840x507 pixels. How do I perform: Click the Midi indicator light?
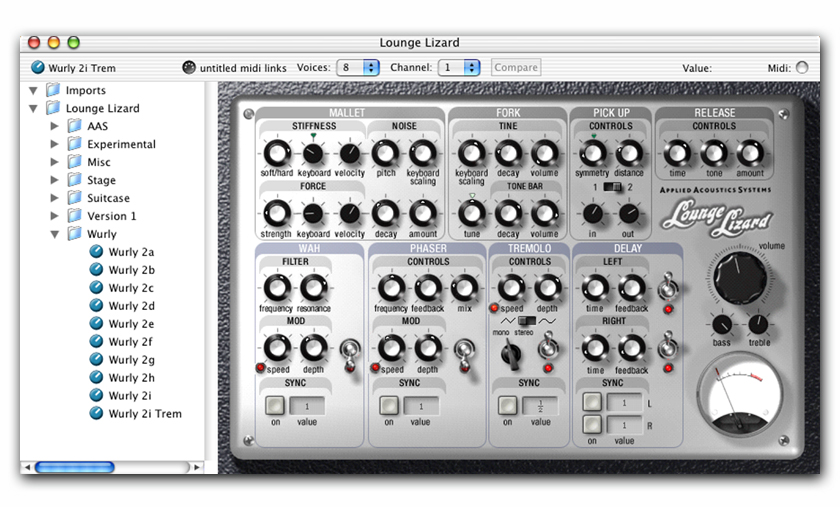[802, 68]
